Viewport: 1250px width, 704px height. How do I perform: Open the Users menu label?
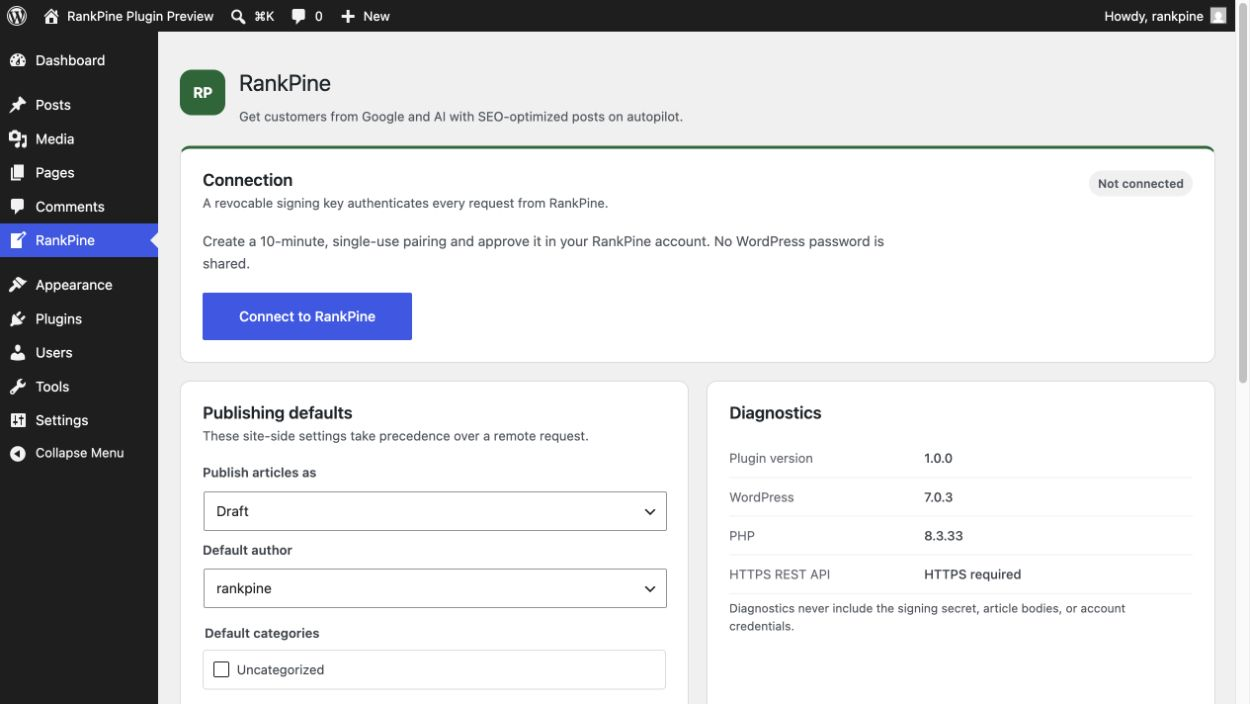click(54, 353)
